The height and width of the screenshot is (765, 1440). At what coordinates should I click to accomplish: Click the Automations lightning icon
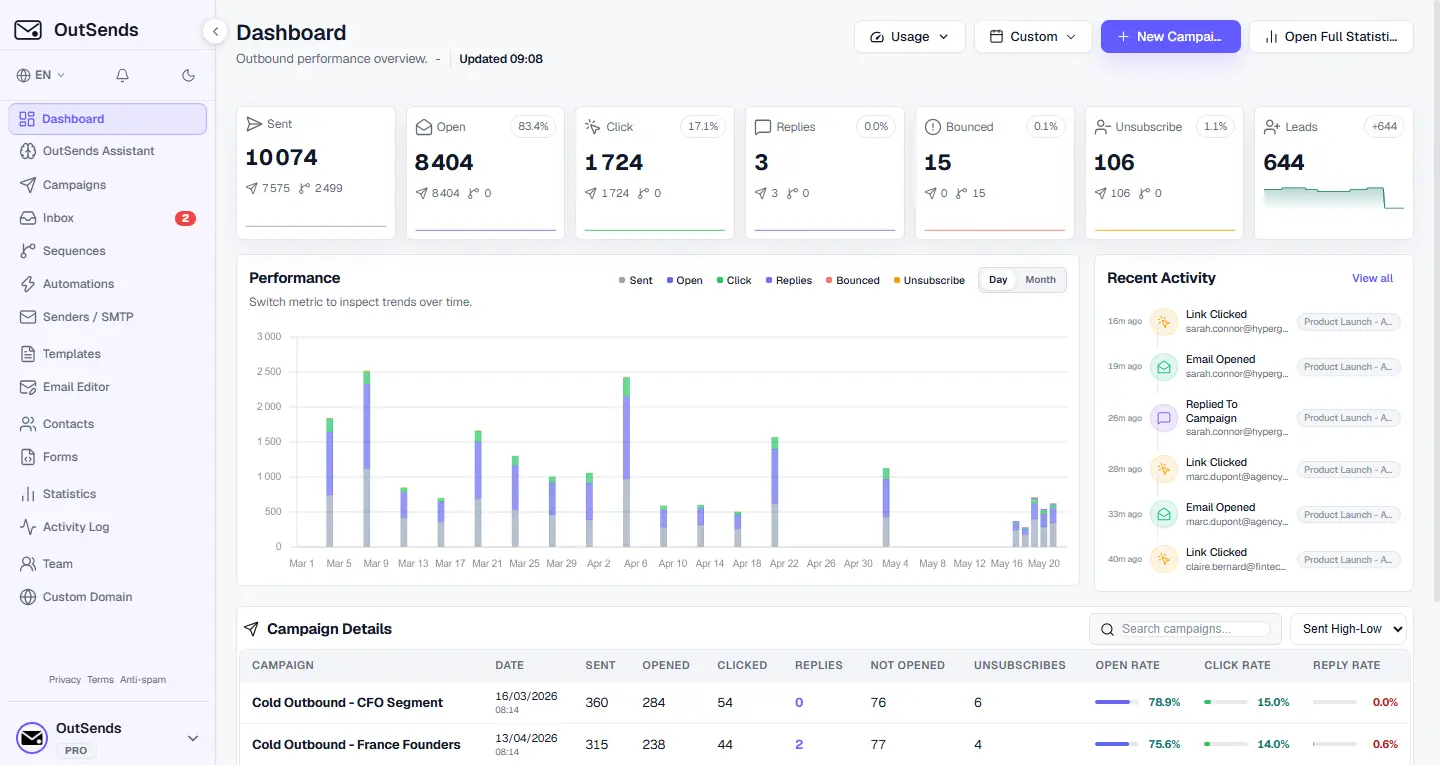click(x=27, y=284)
